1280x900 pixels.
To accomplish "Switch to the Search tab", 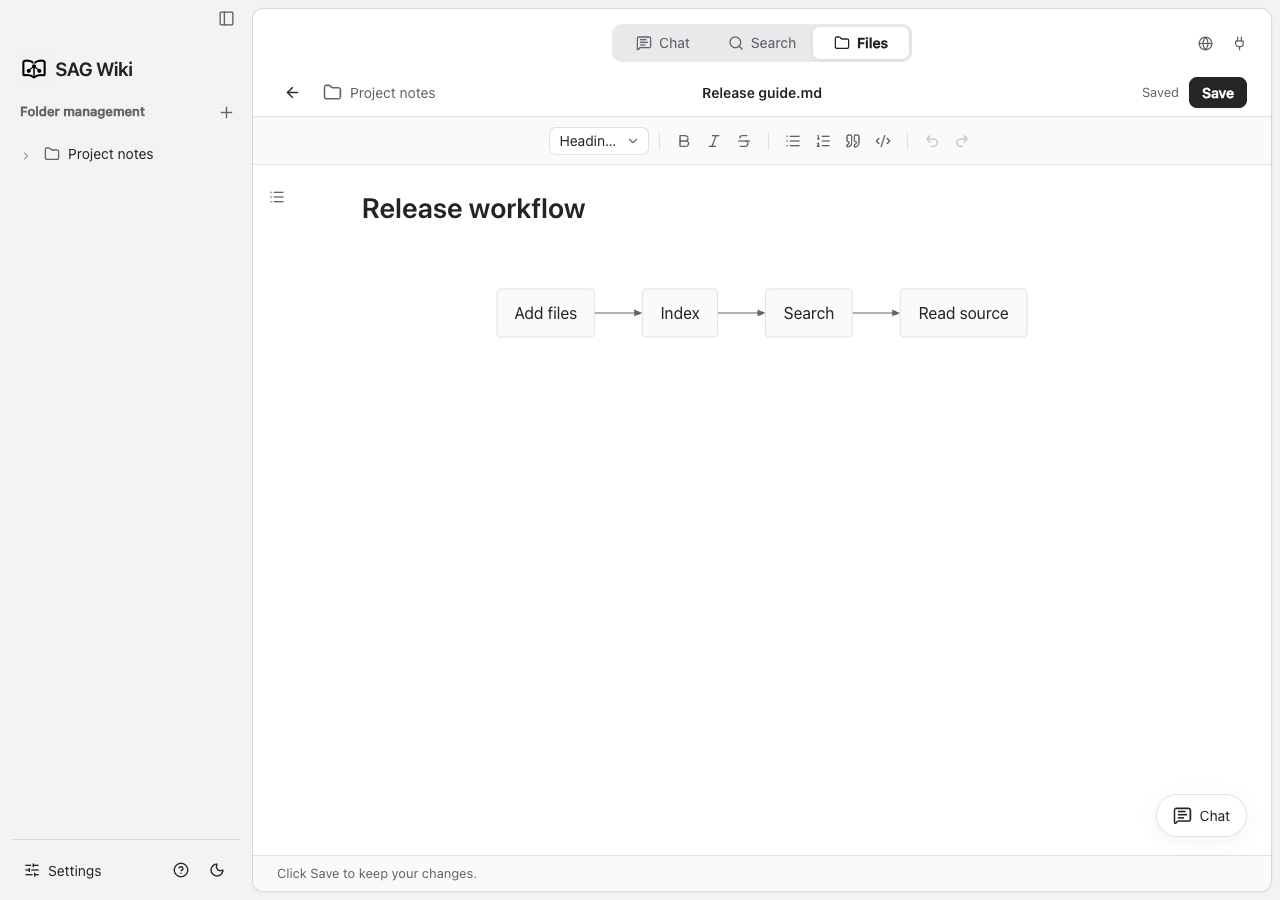I will tap(762, 43).
